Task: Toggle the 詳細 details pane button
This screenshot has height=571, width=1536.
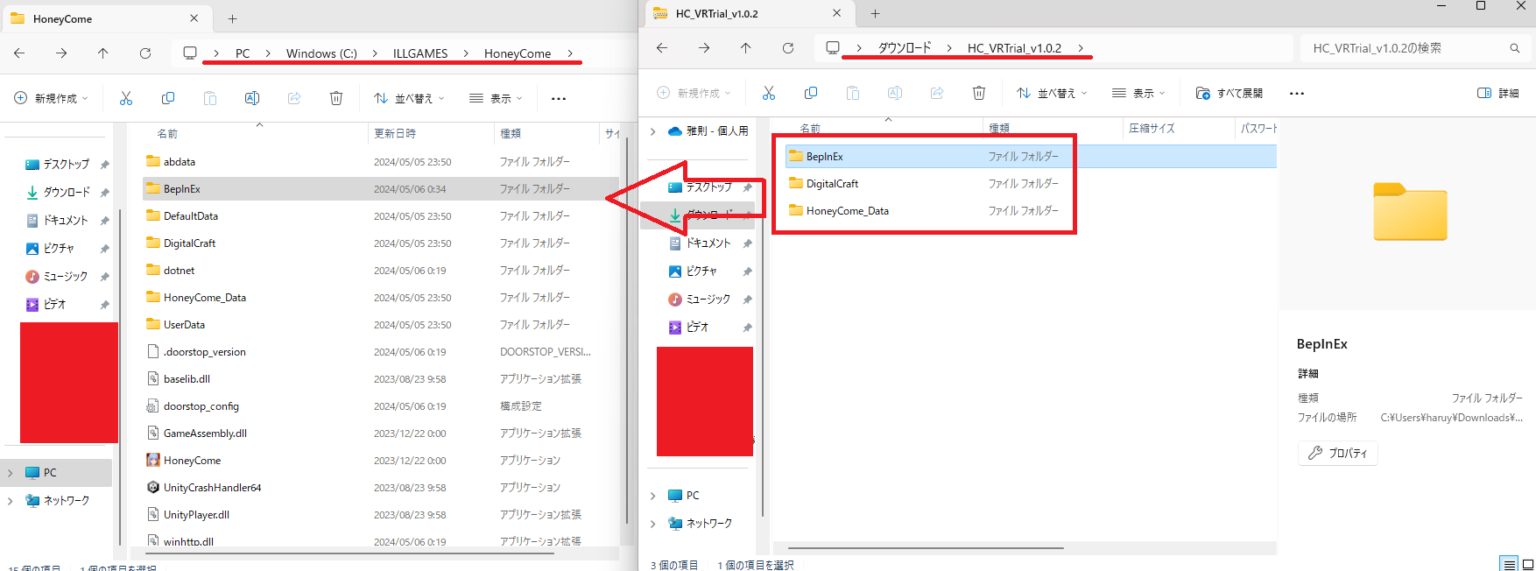Action: tap(1497, 93)
